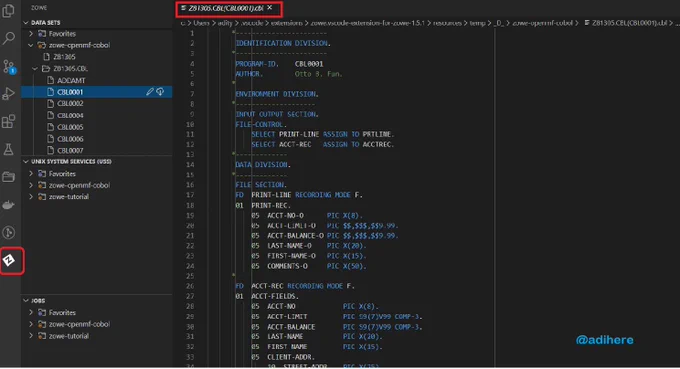The height and width of the screenshot is (369, 680).
Task: Click the 'extensions' breadcrumb segment
Action: click(x=286, y=23)
